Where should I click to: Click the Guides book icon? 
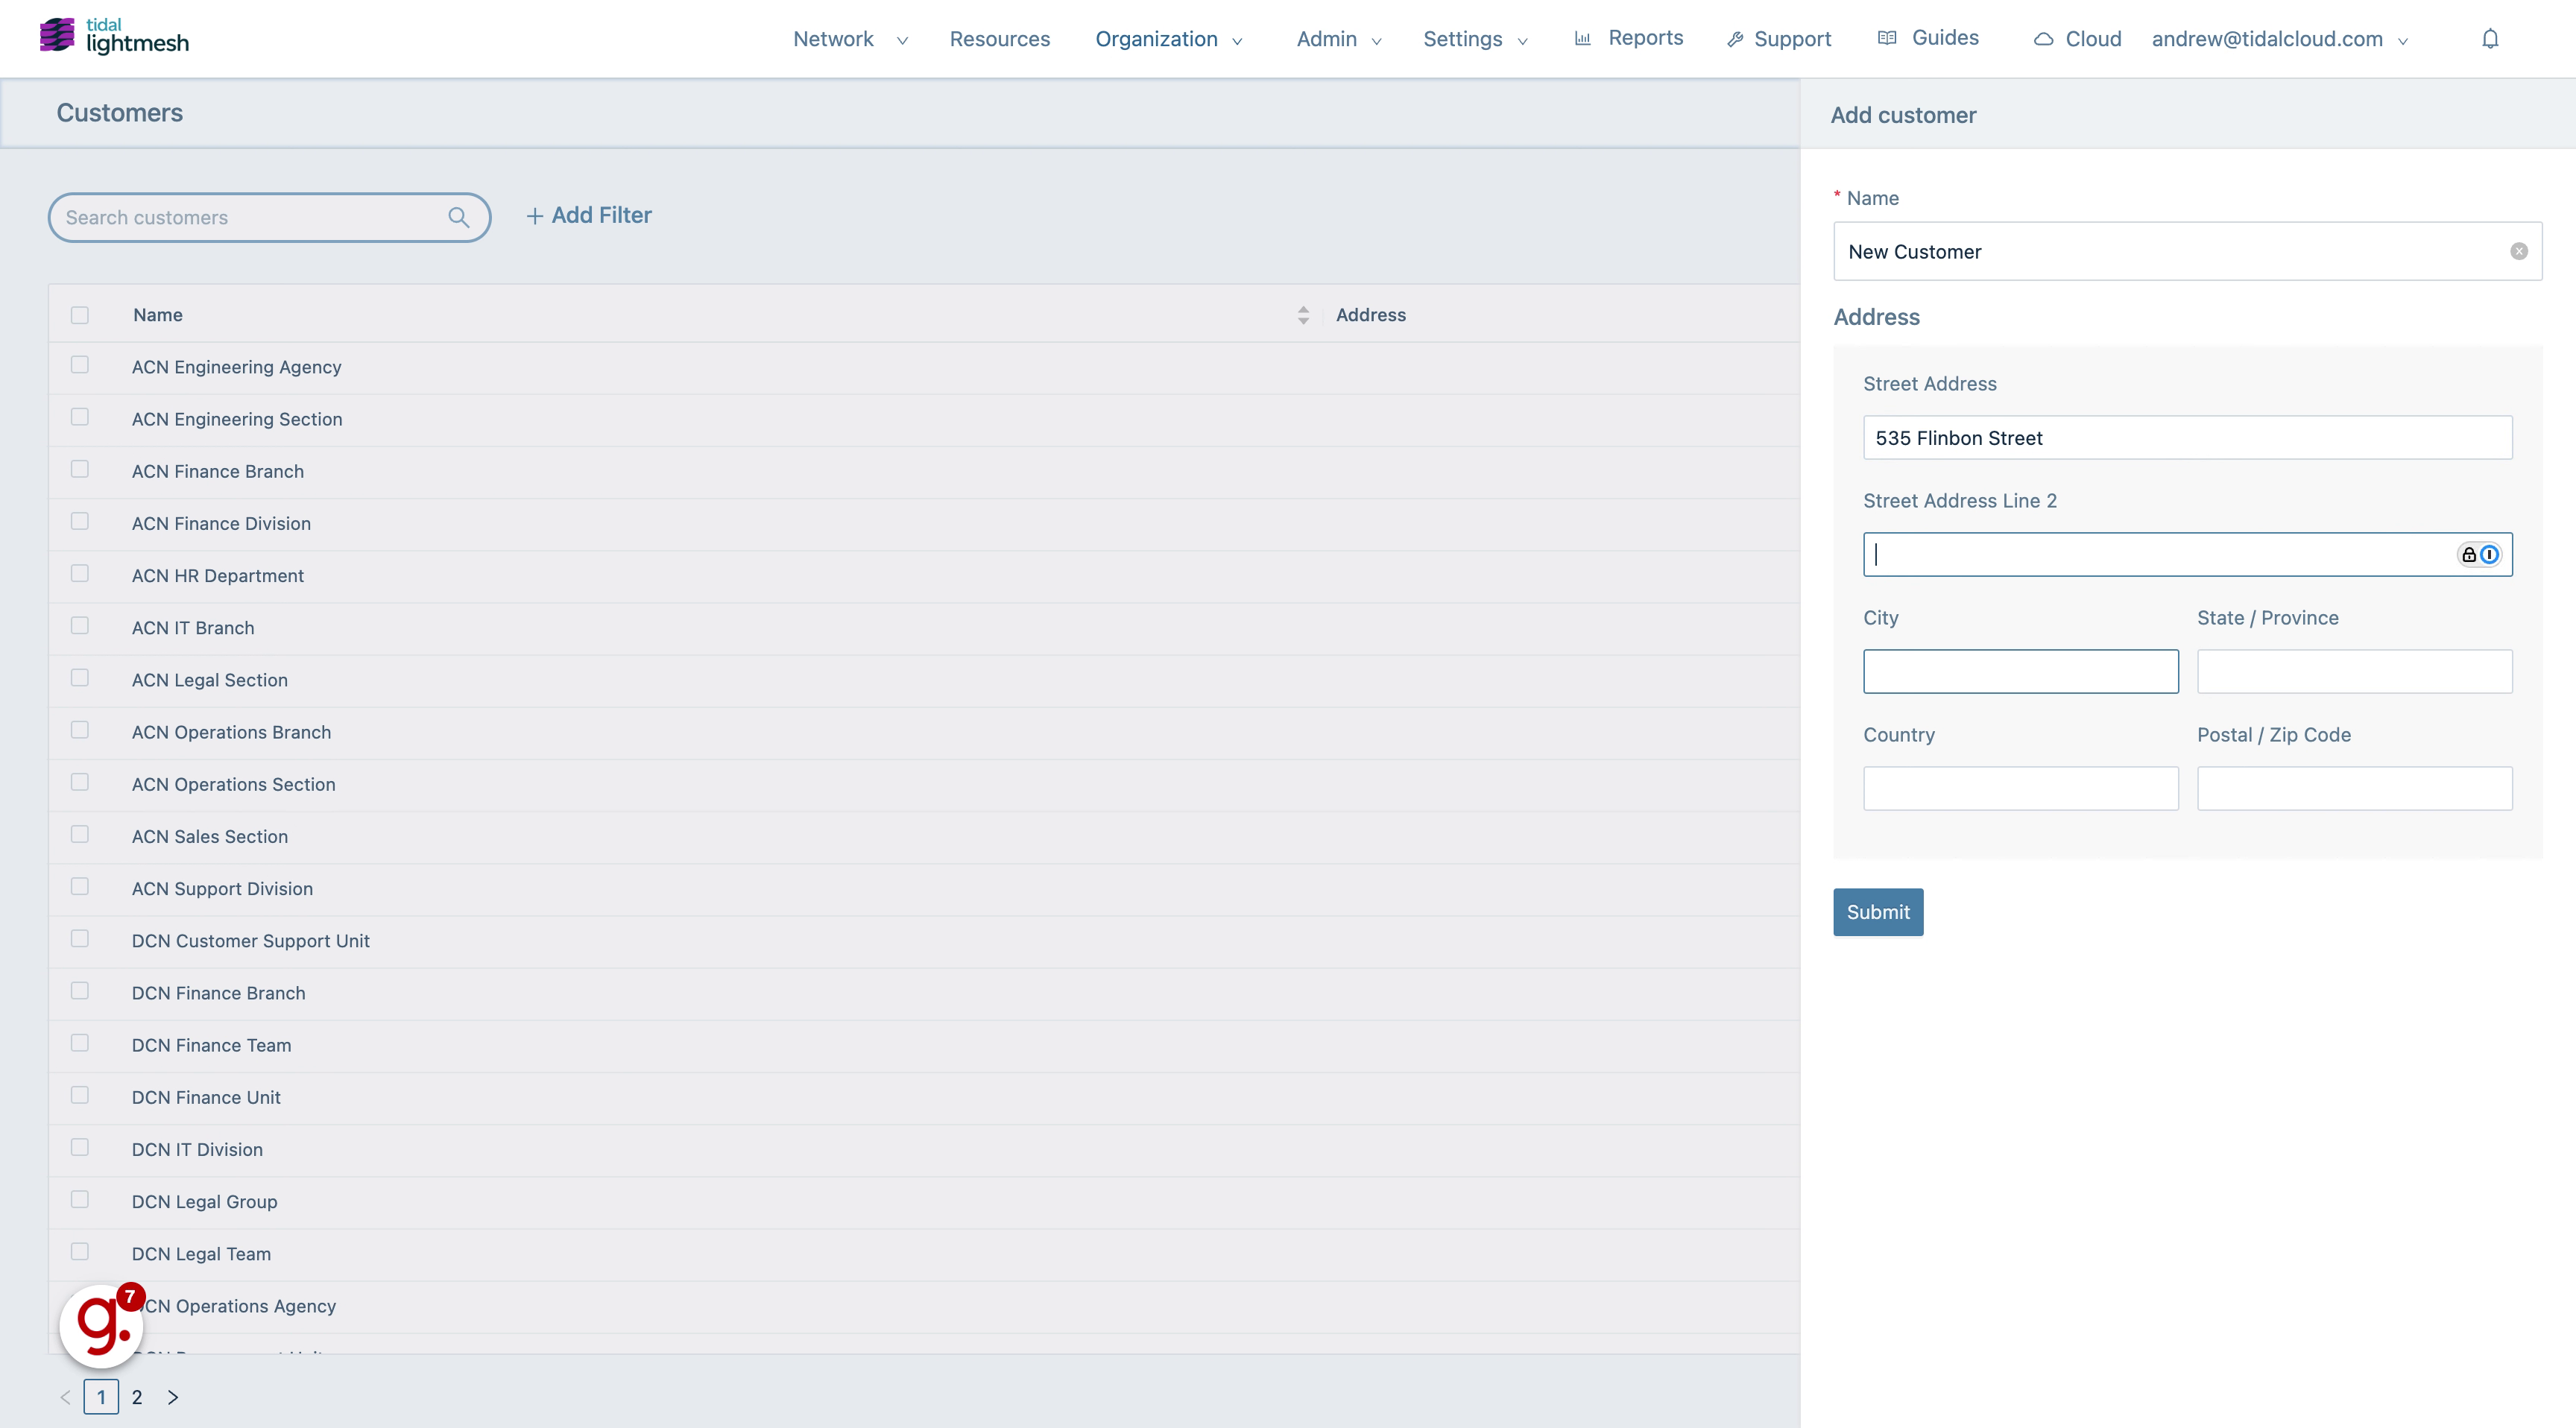point(1887,38)
